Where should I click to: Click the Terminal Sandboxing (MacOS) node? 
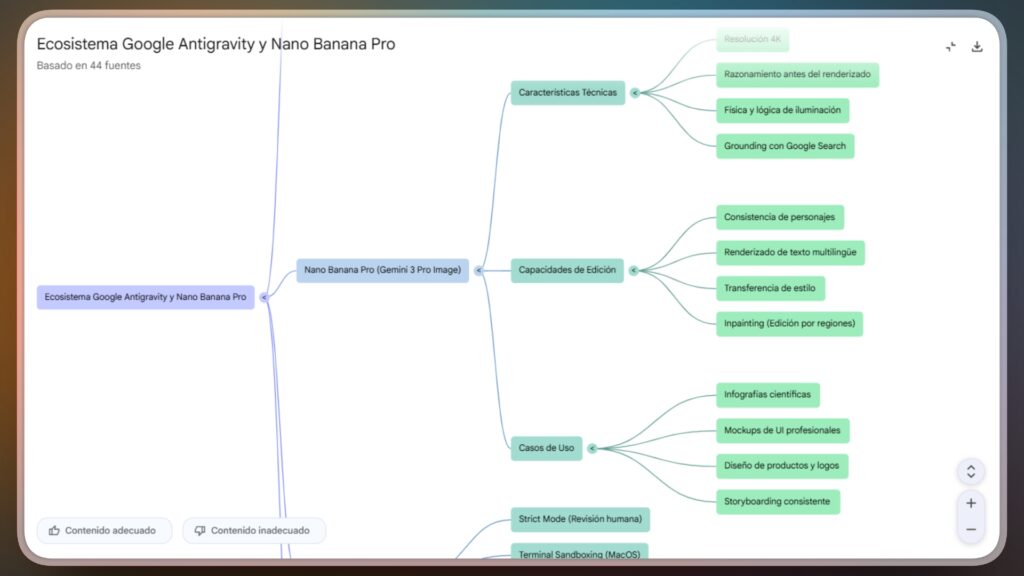pos(579,553)
